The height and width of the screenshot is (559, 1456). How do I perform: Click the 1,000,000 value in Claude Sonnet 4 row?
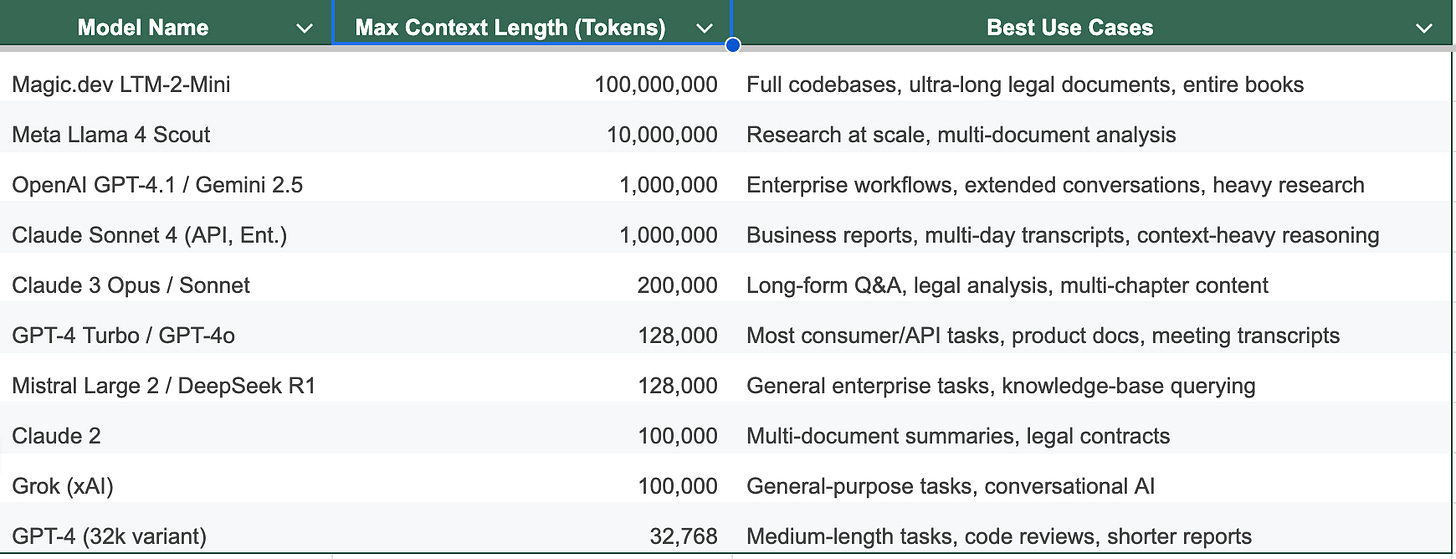[668, 235]
